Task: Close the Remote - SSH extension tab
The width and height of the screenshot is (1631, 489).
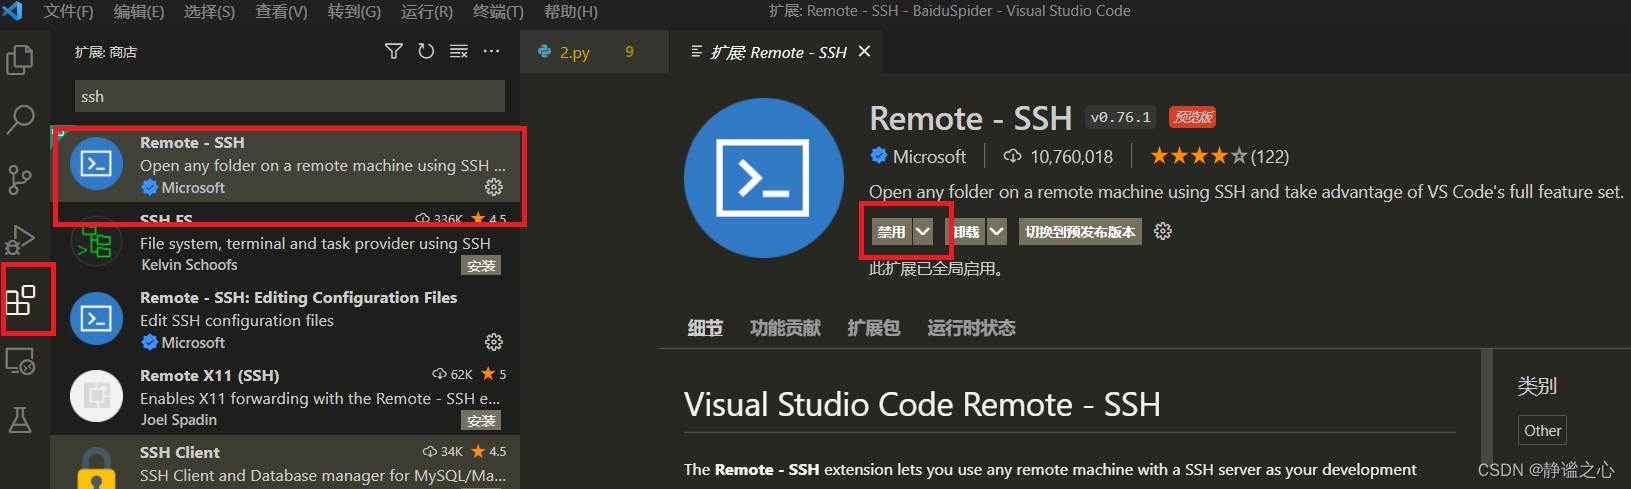Action: point(865,51)
